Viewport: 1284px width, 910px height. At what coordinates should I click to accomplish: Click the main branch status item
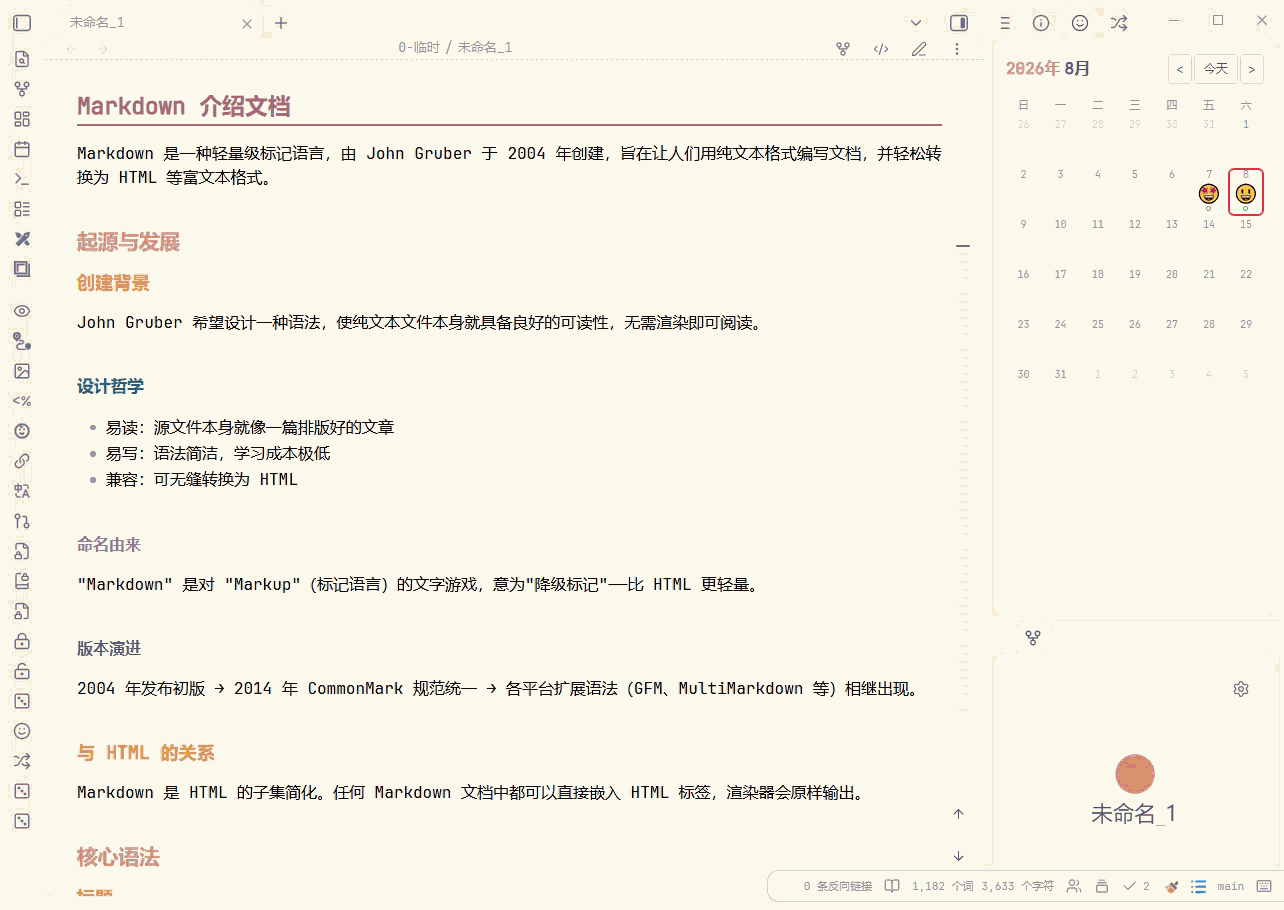1231,886
